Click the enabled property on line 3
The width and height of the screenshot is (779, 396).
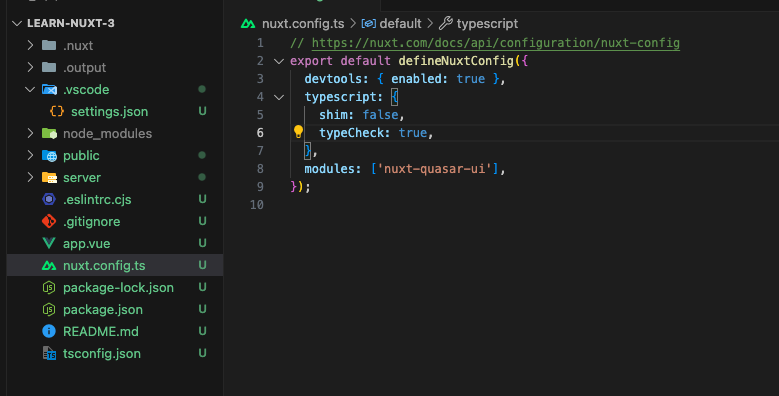coord(416,79)
